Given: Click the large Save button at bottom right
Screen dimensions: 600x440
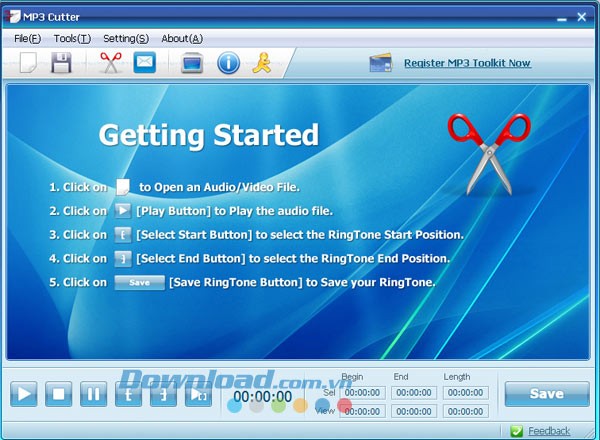Looking at the screenshot, I should 547,394.
